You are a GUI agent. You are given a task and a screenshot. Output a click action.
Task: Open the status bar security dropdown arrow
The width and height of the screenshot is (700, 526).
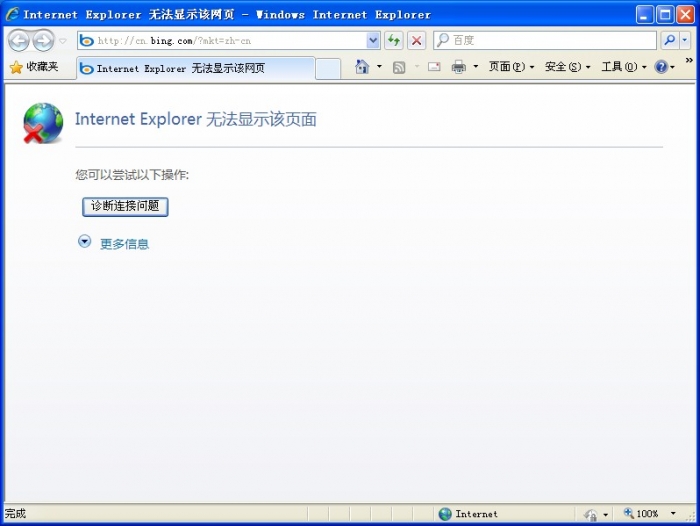(605, 514)
